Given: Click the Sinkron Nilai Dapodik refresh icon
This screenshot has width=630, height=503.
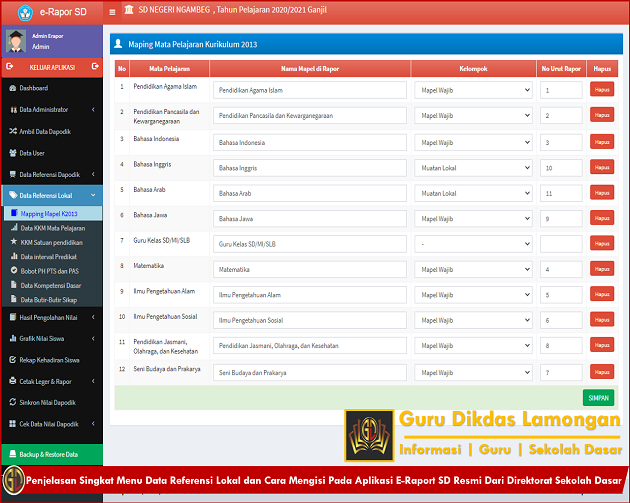Looking at the screenshot, I should pos(12,402).
